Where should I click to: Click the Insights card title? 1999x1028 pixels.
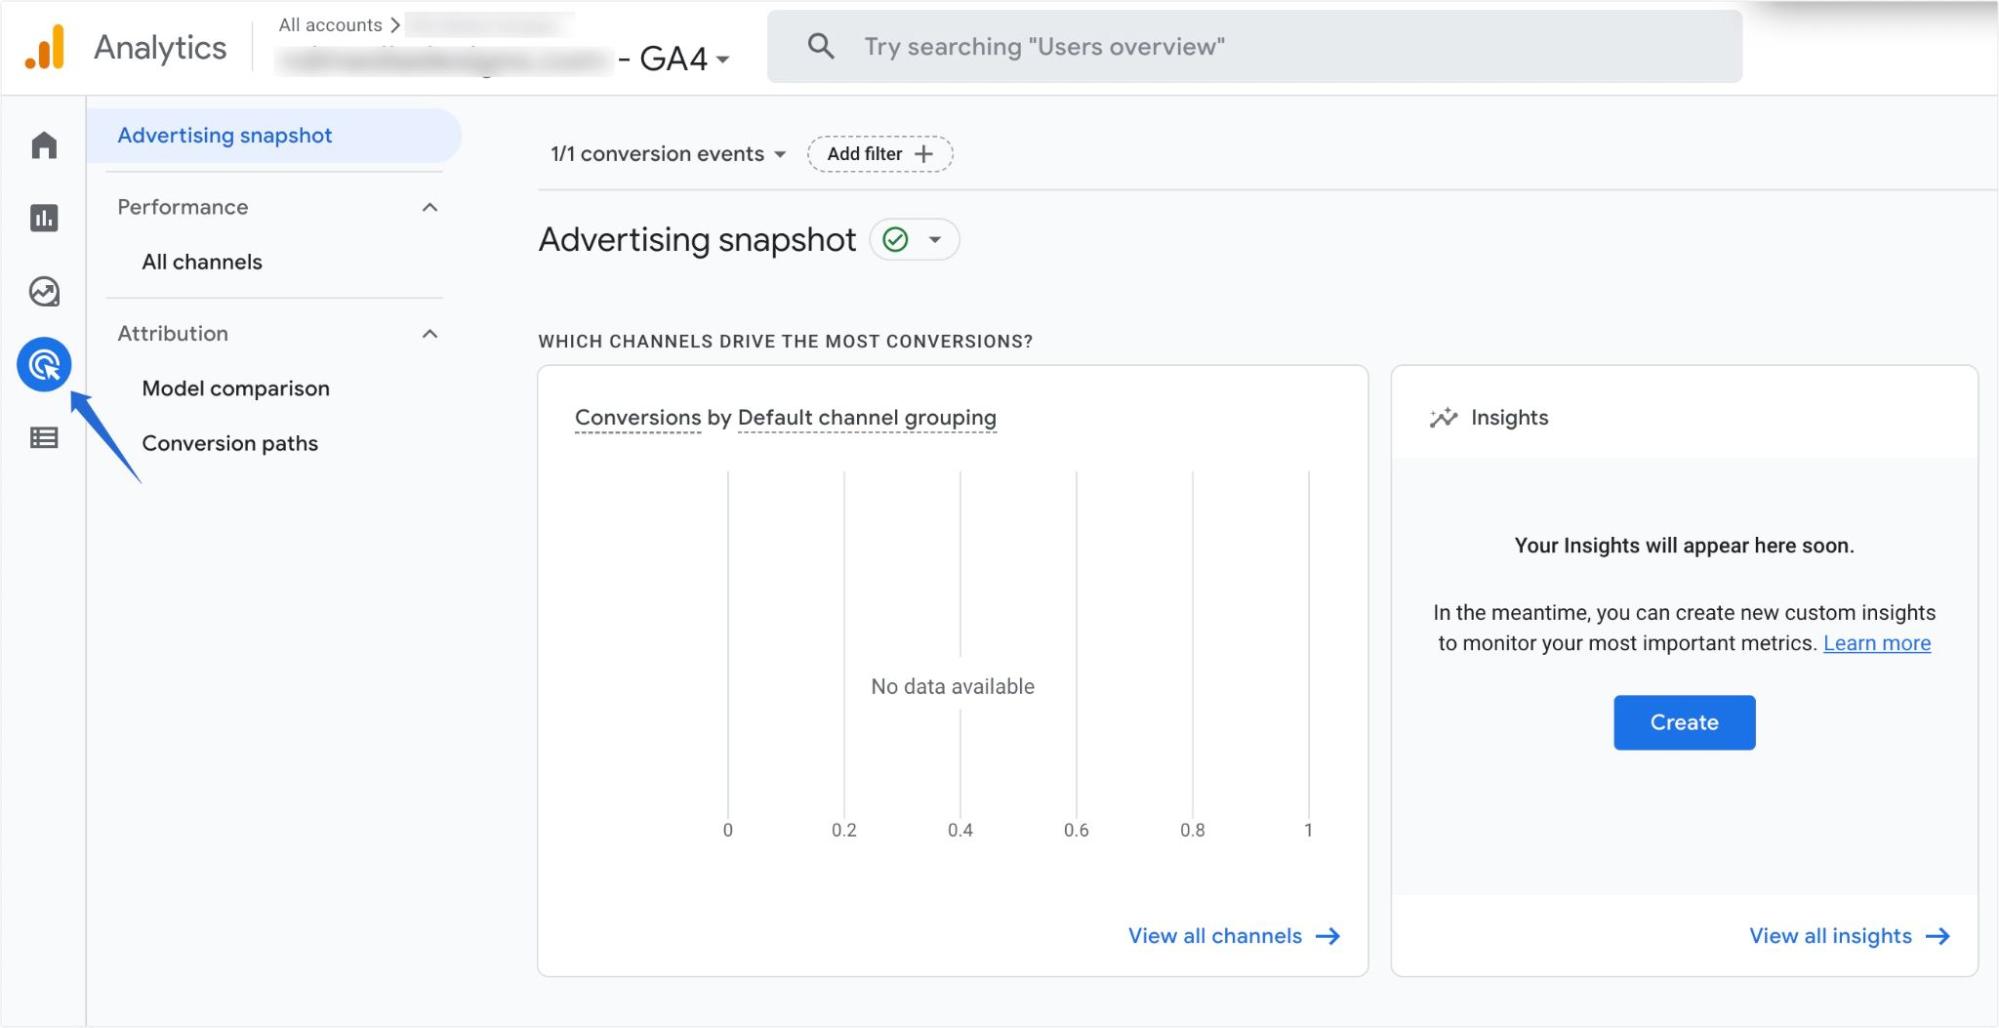pos(1509,418)
